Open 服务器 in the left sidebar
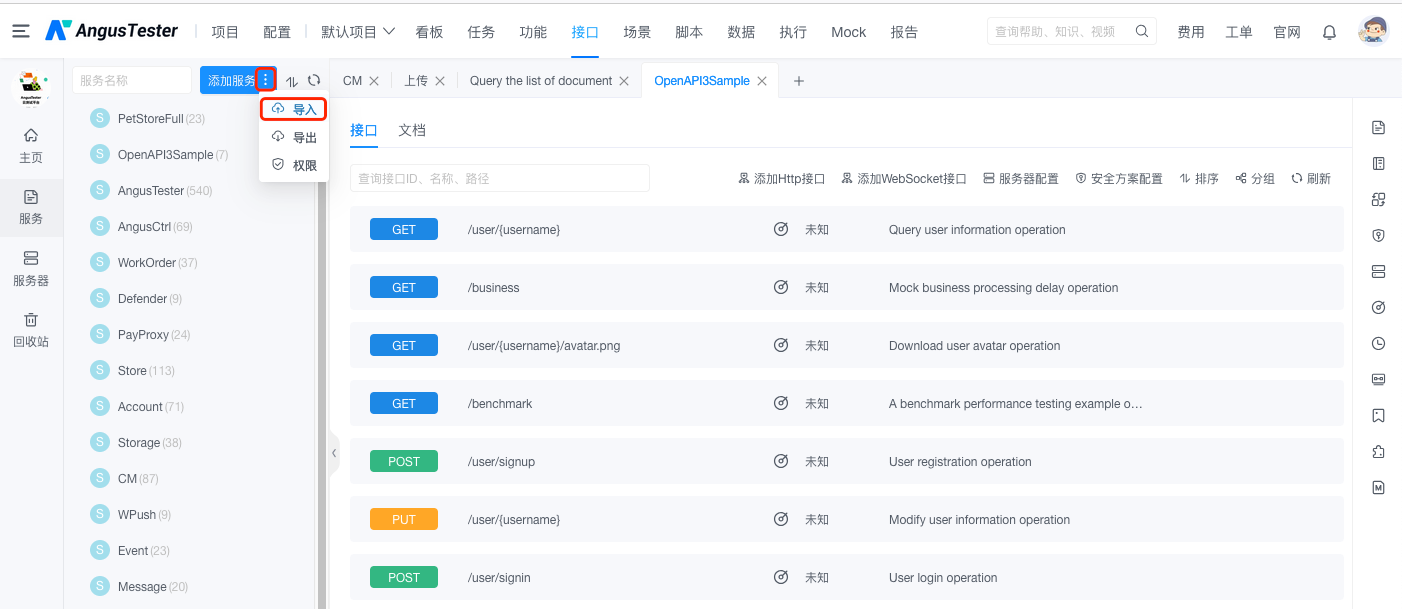Viewport: 1402px width, 609px height. pyautogui.click(x=31, y=269)
